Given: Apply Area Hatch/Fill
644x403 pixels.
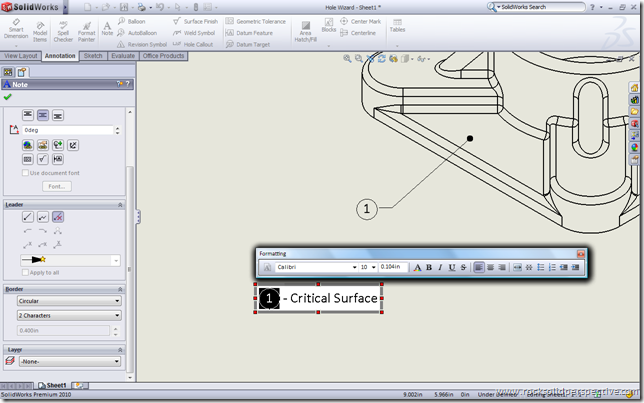Looking at the screenshot, I should (x=306, y=32).
